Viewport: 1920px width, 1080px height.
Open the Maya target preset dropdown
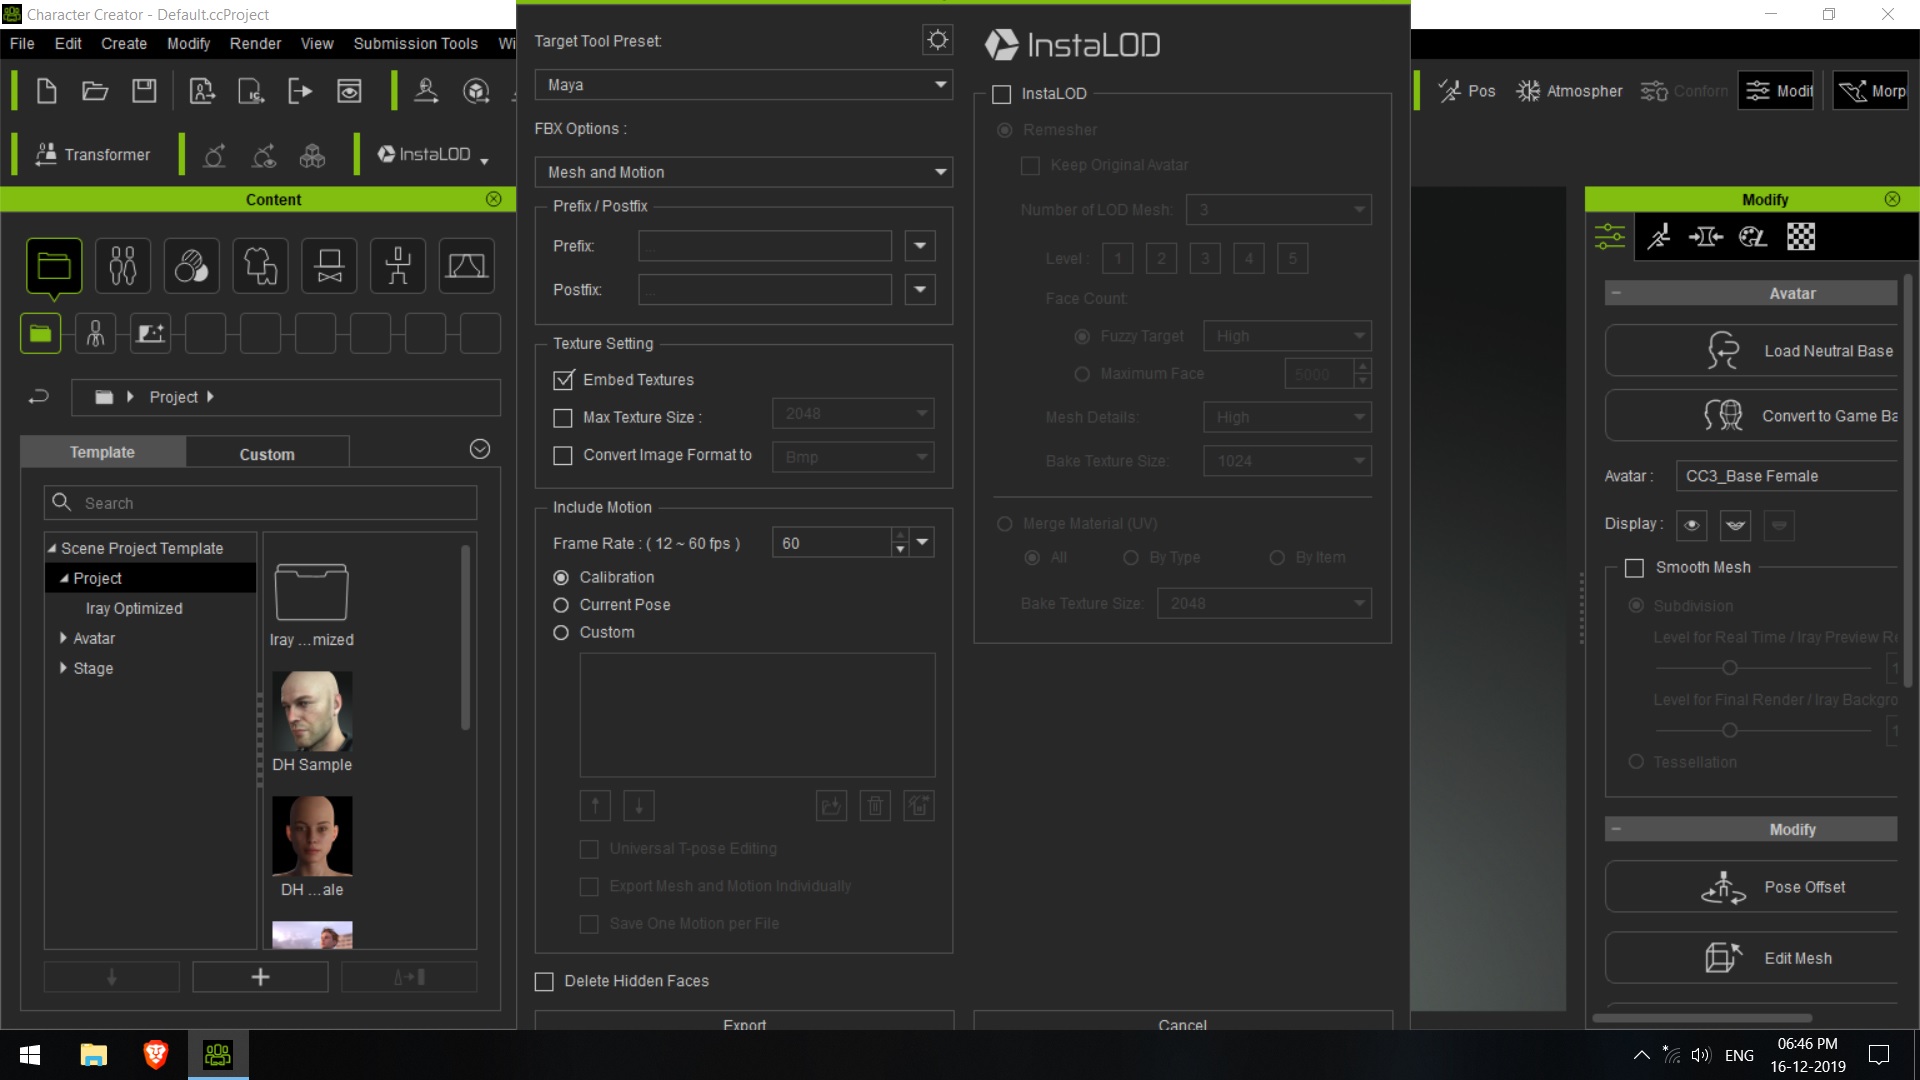coord(743,85)
